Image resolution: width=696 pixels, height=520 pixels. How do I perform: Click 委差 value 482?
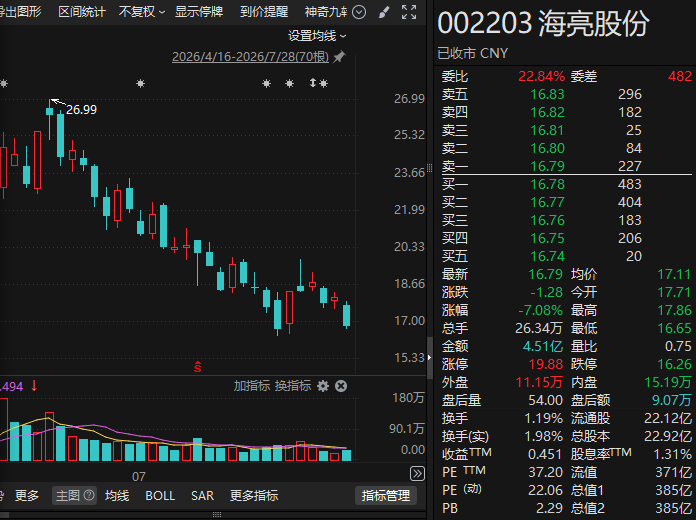click(x=680, y=76)
